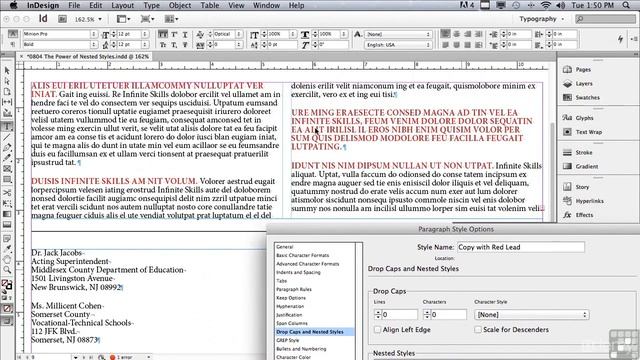Image resolution: width=640 pixels, height=360 pixels.
Task: Open the Stroke panel
Action: pyautogui.click(x=578, y=152)
